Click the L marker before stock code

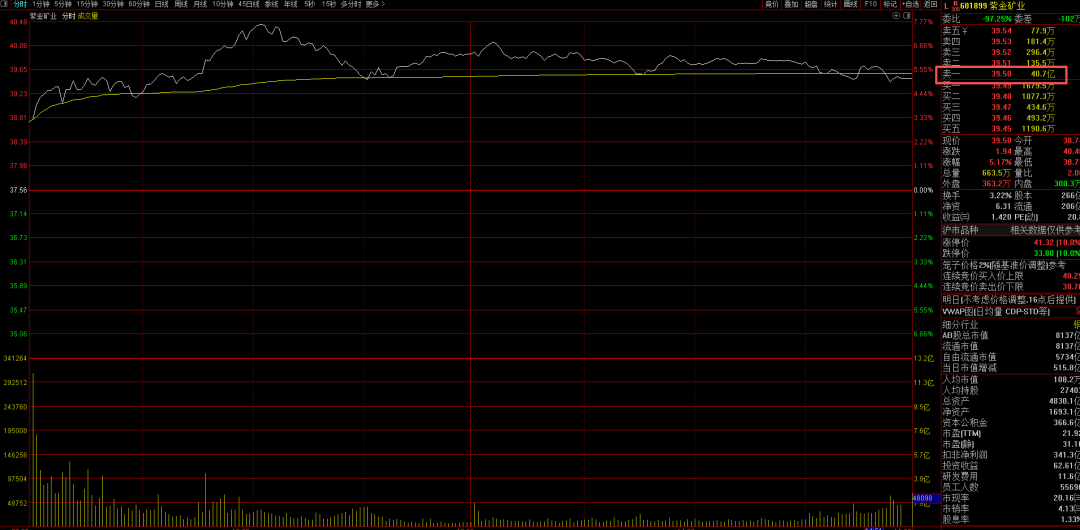947,5
